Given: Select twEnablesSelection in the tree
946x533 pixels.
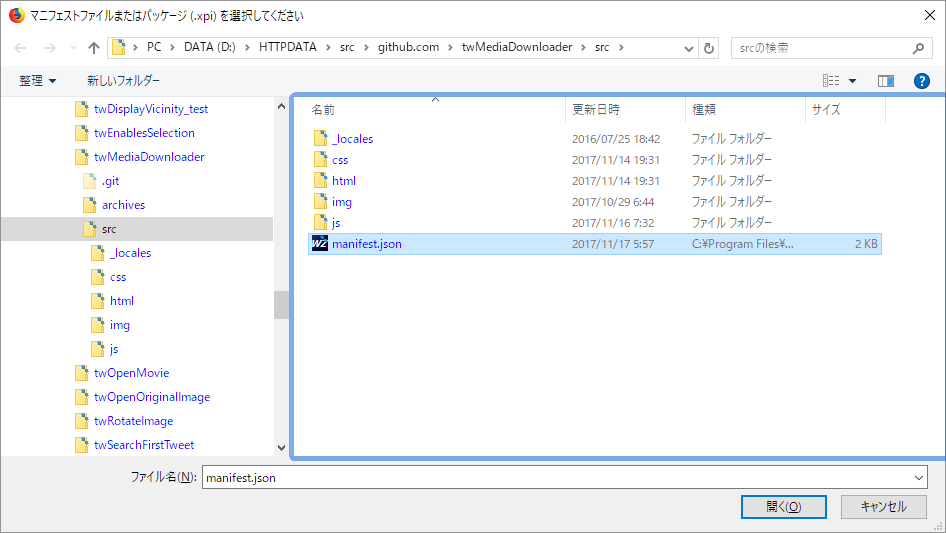Looking at the screenshot, I should [x=144, y=133].
